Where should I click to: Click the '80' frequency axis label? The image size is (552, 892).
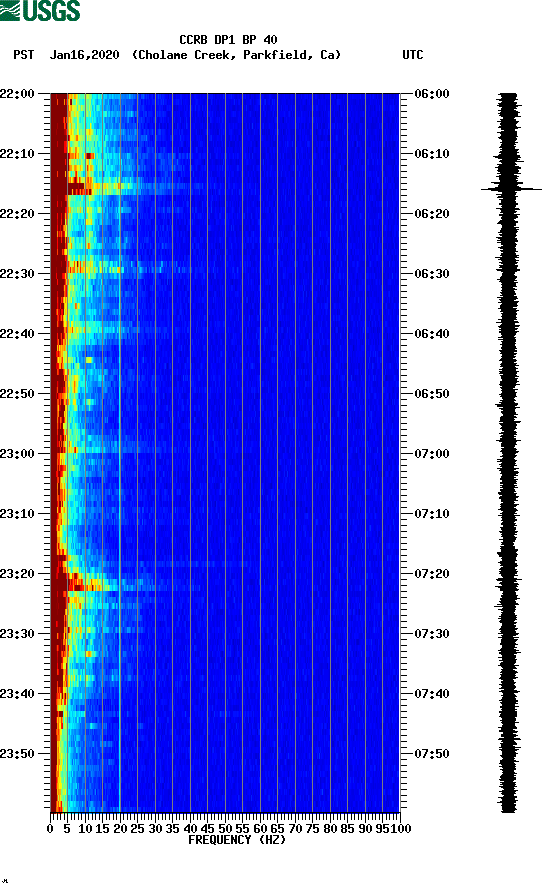click(330, 829)
